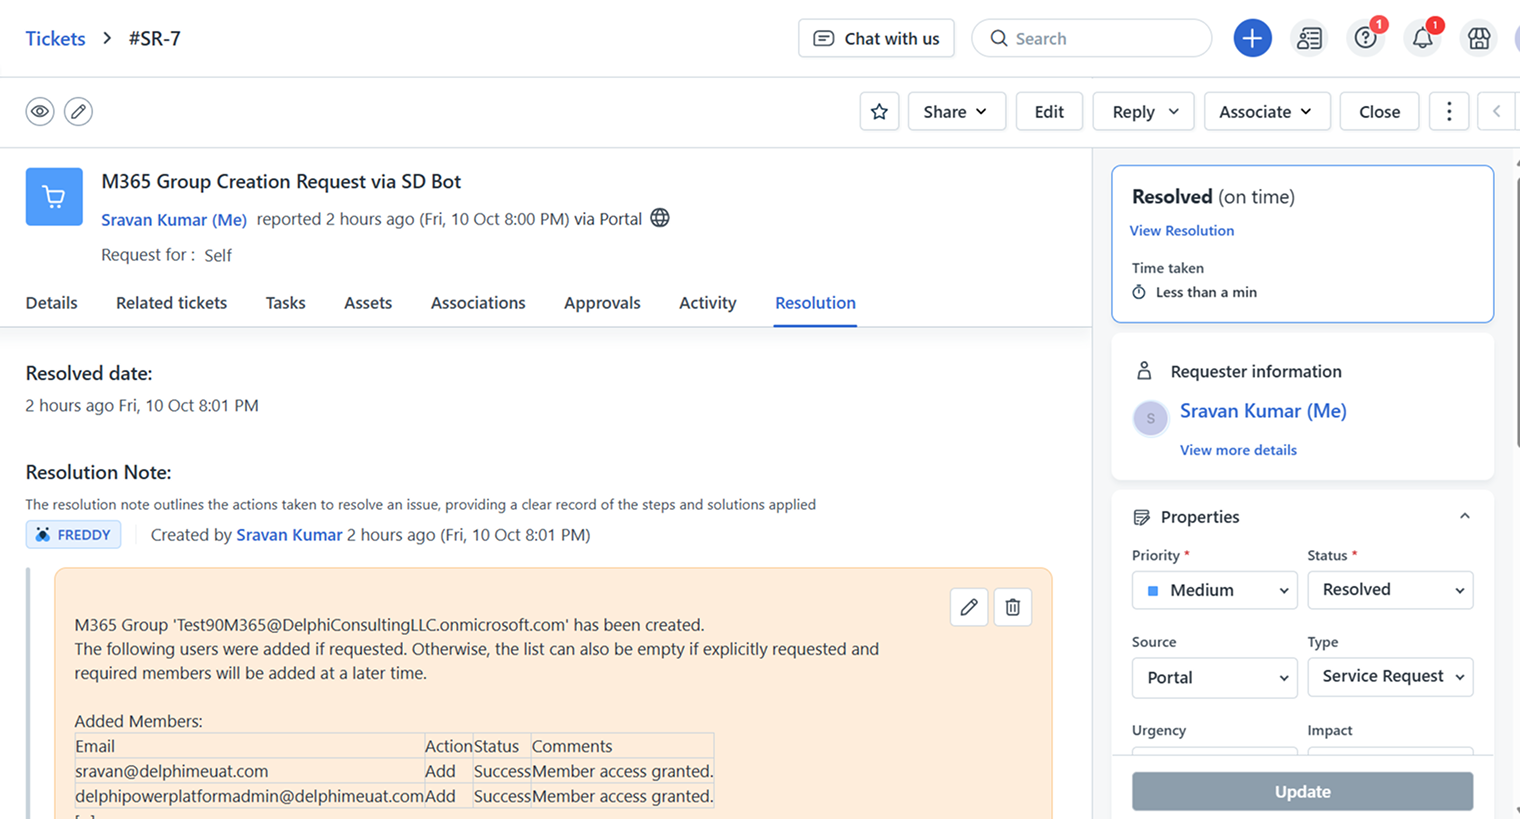Select the Resolution tab
The width and height of the screenshot is (1520, 819).
coord(815,303)
